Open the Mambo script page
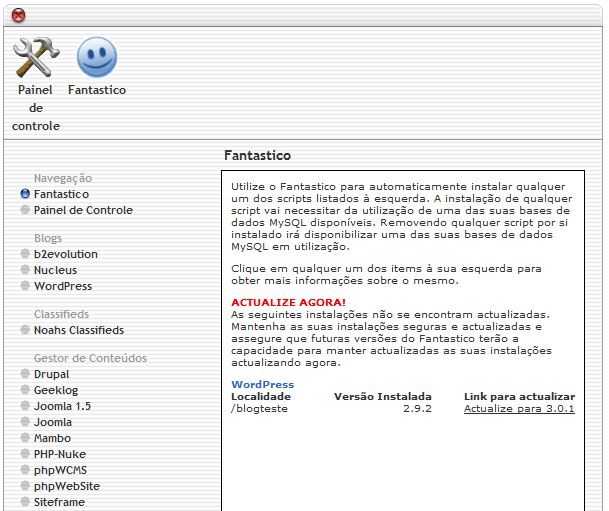The image size is (609, 511). [x=52, y=438]
